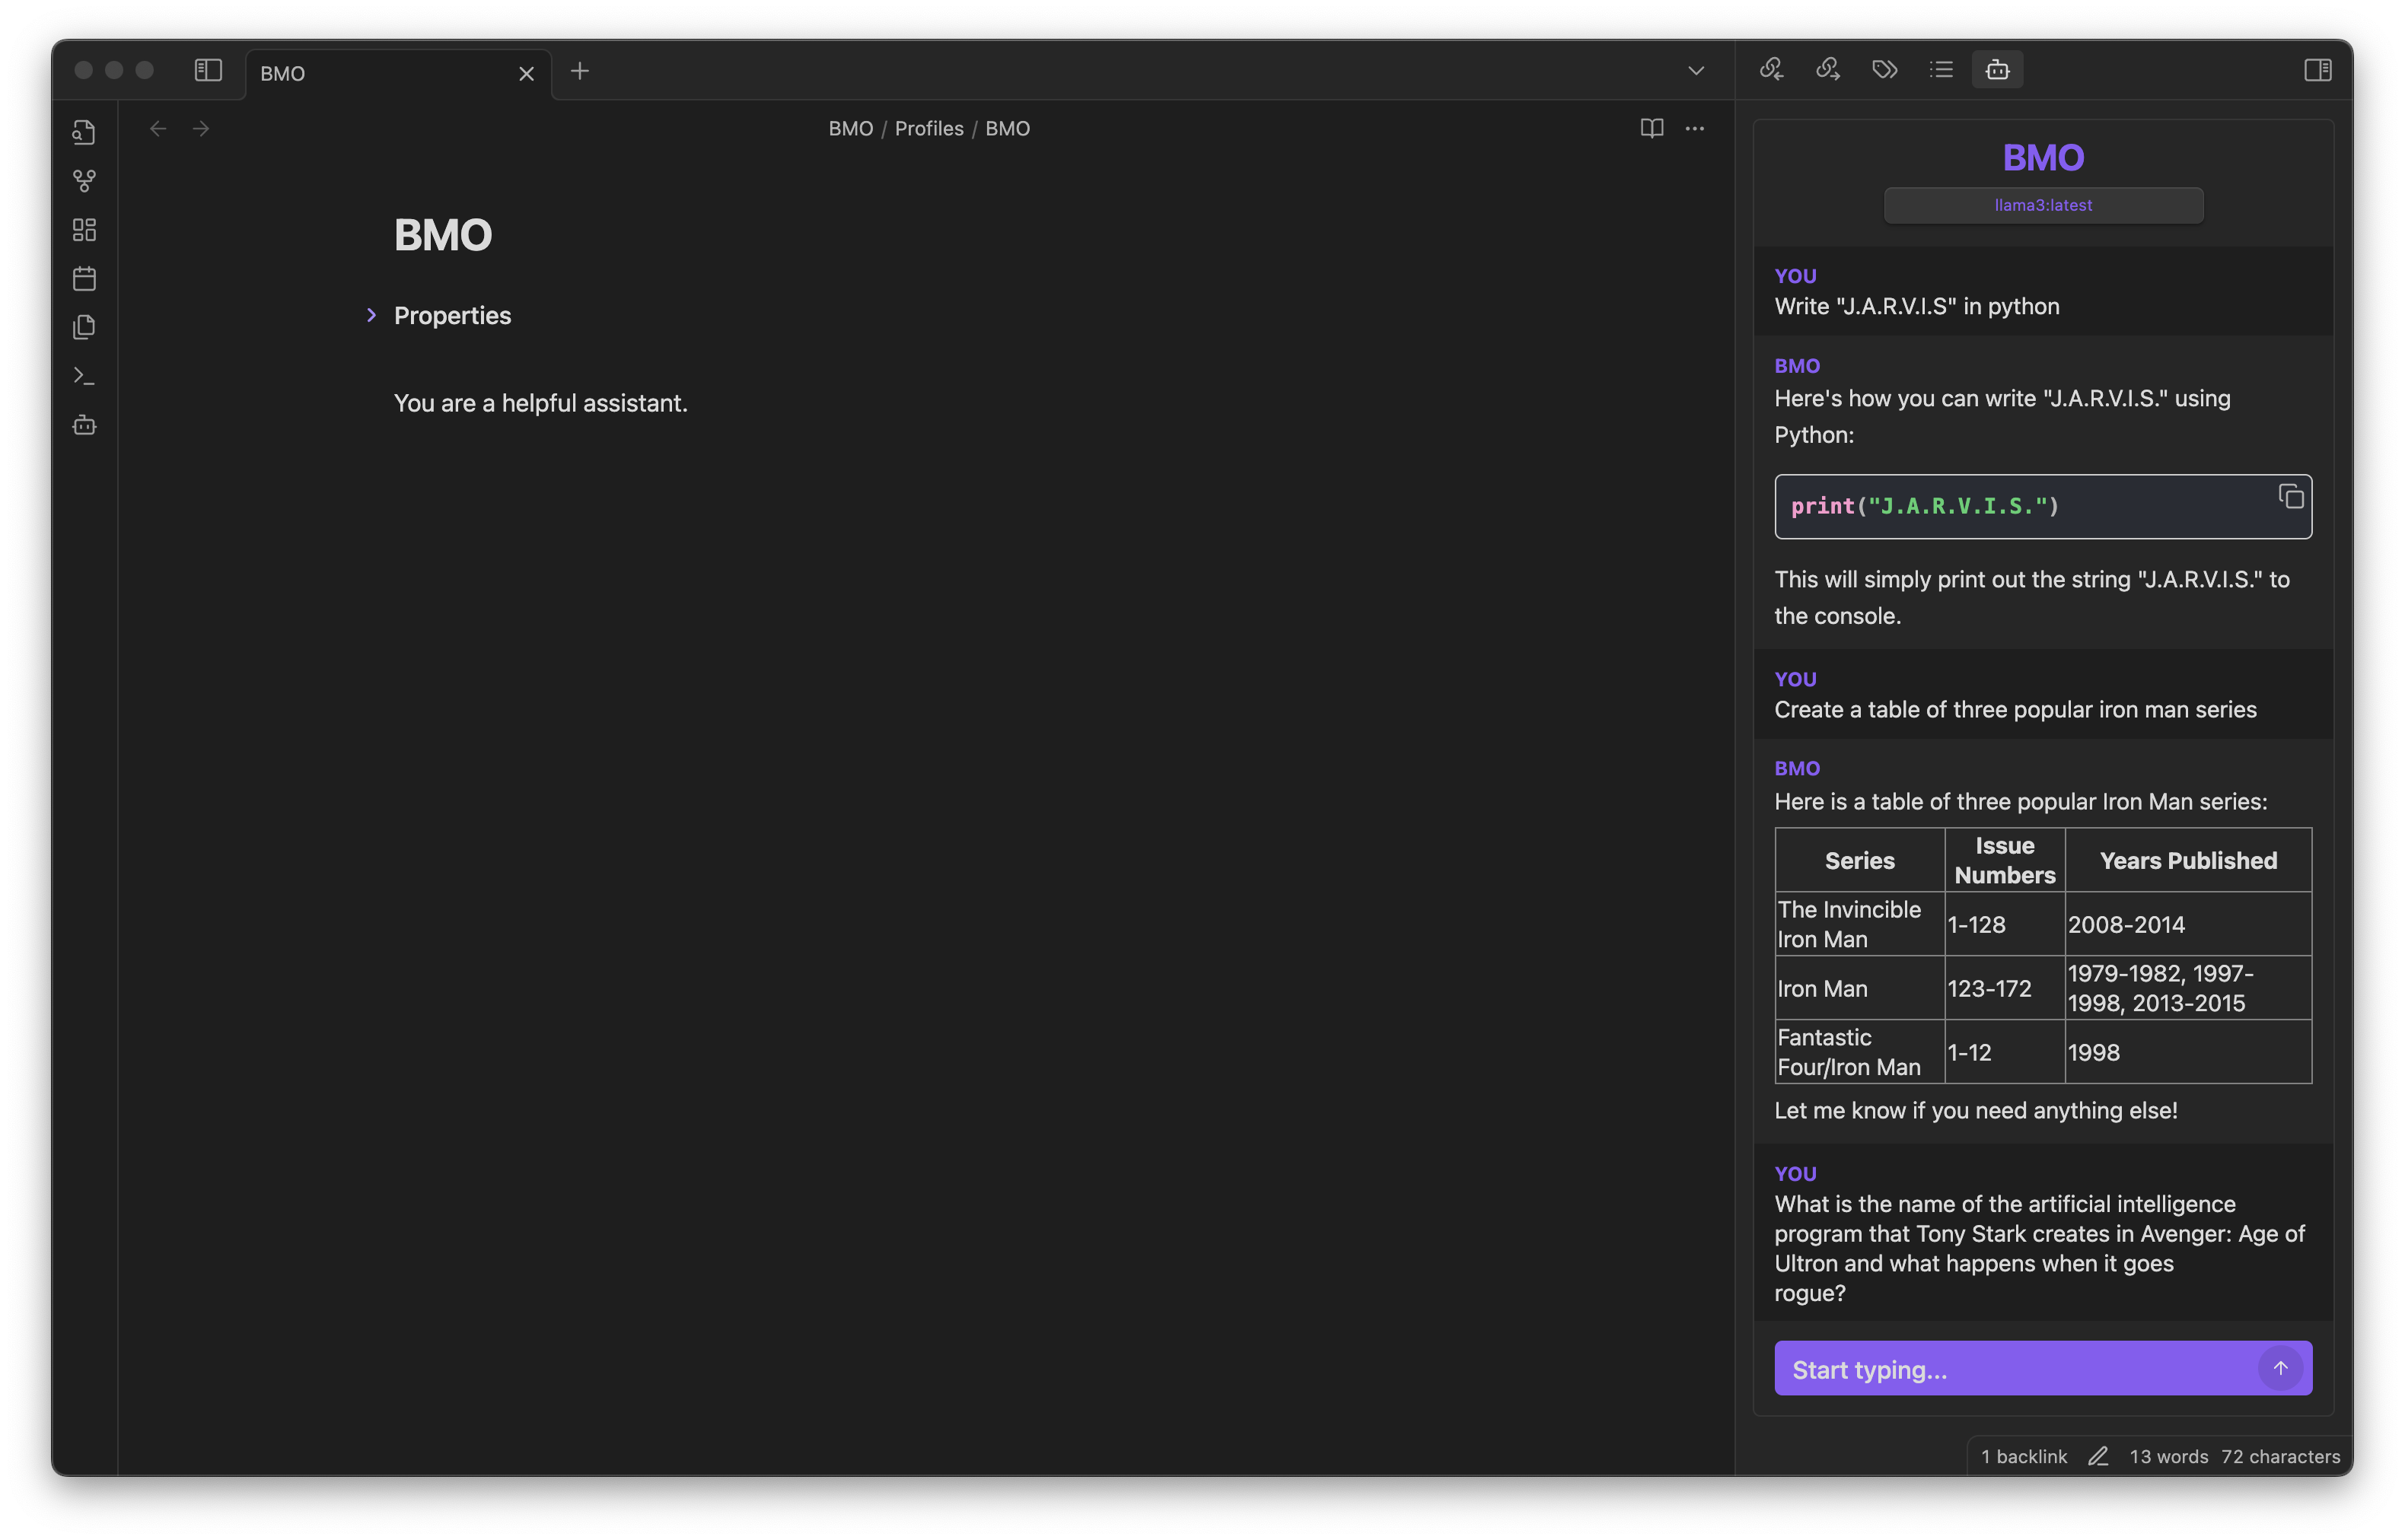The height and width of the screenshot is (1540, 2405).
Task: Toggle the left sidebar
Action: (208, 70)
